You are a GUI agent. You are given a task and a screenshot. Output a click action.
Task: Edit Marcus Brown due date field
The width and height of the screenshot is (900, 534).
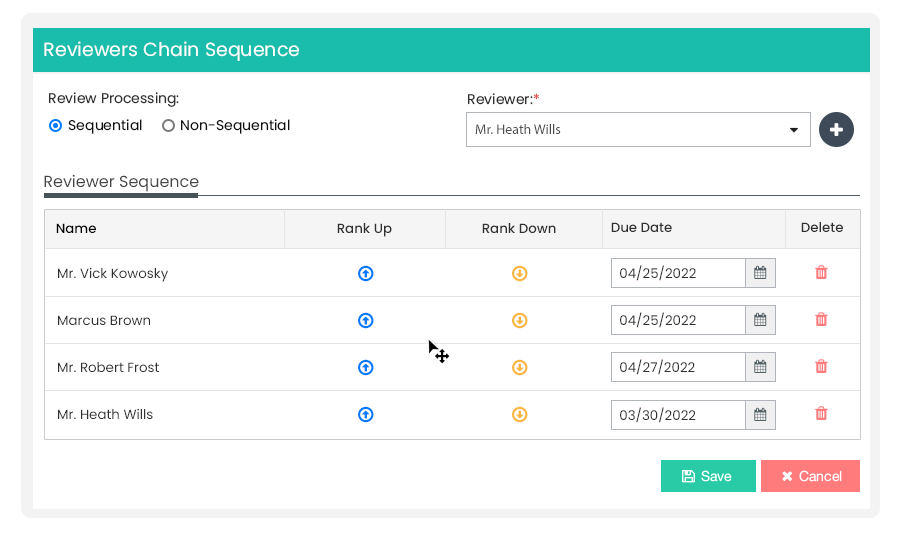pos(678,320)
